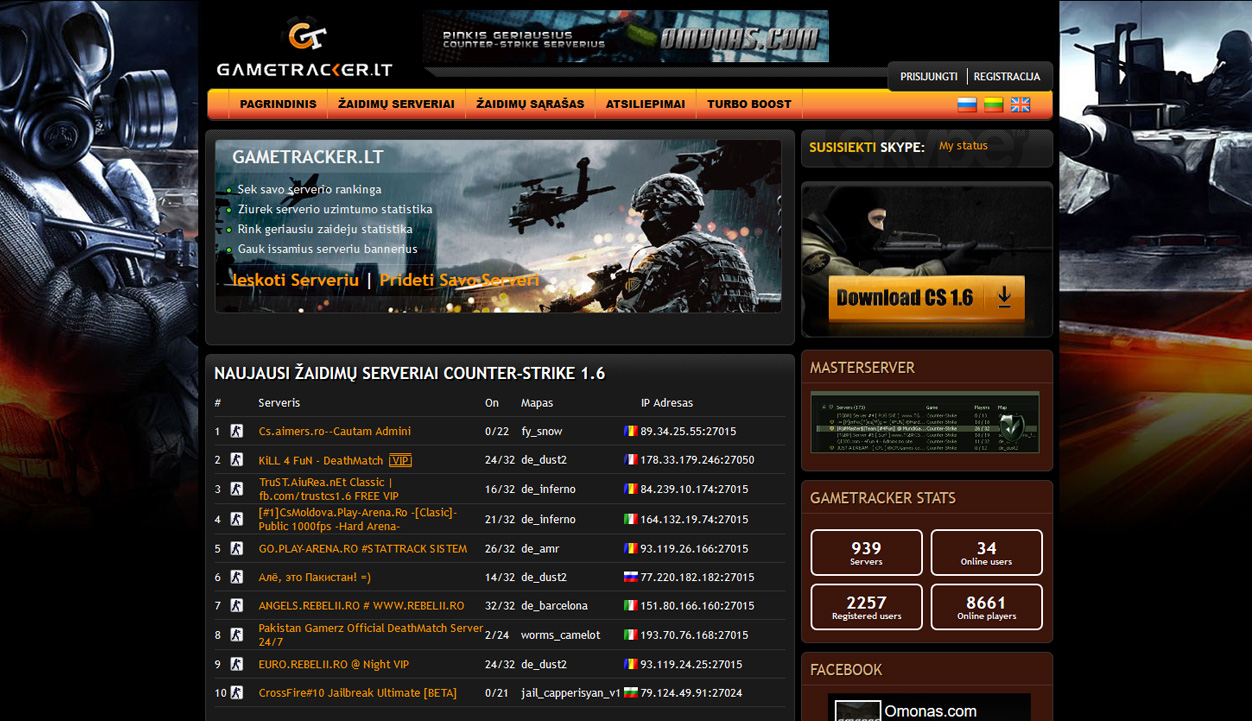Open ŽAIDIMŲ SĄRAŠAS menu
1252x721 pixels.
[530, 104]
